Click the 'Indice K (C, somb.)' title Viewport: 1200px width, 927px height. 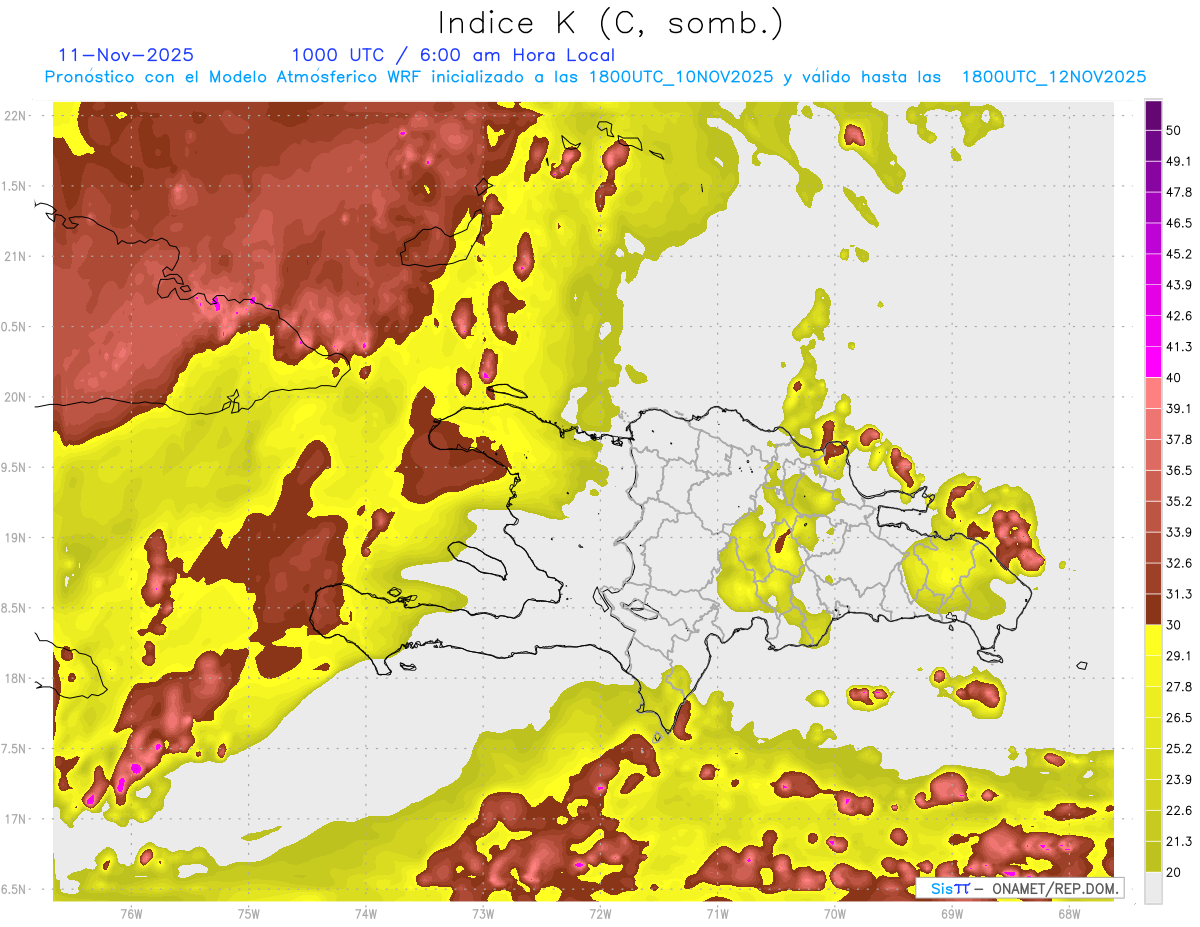point(609,24)
